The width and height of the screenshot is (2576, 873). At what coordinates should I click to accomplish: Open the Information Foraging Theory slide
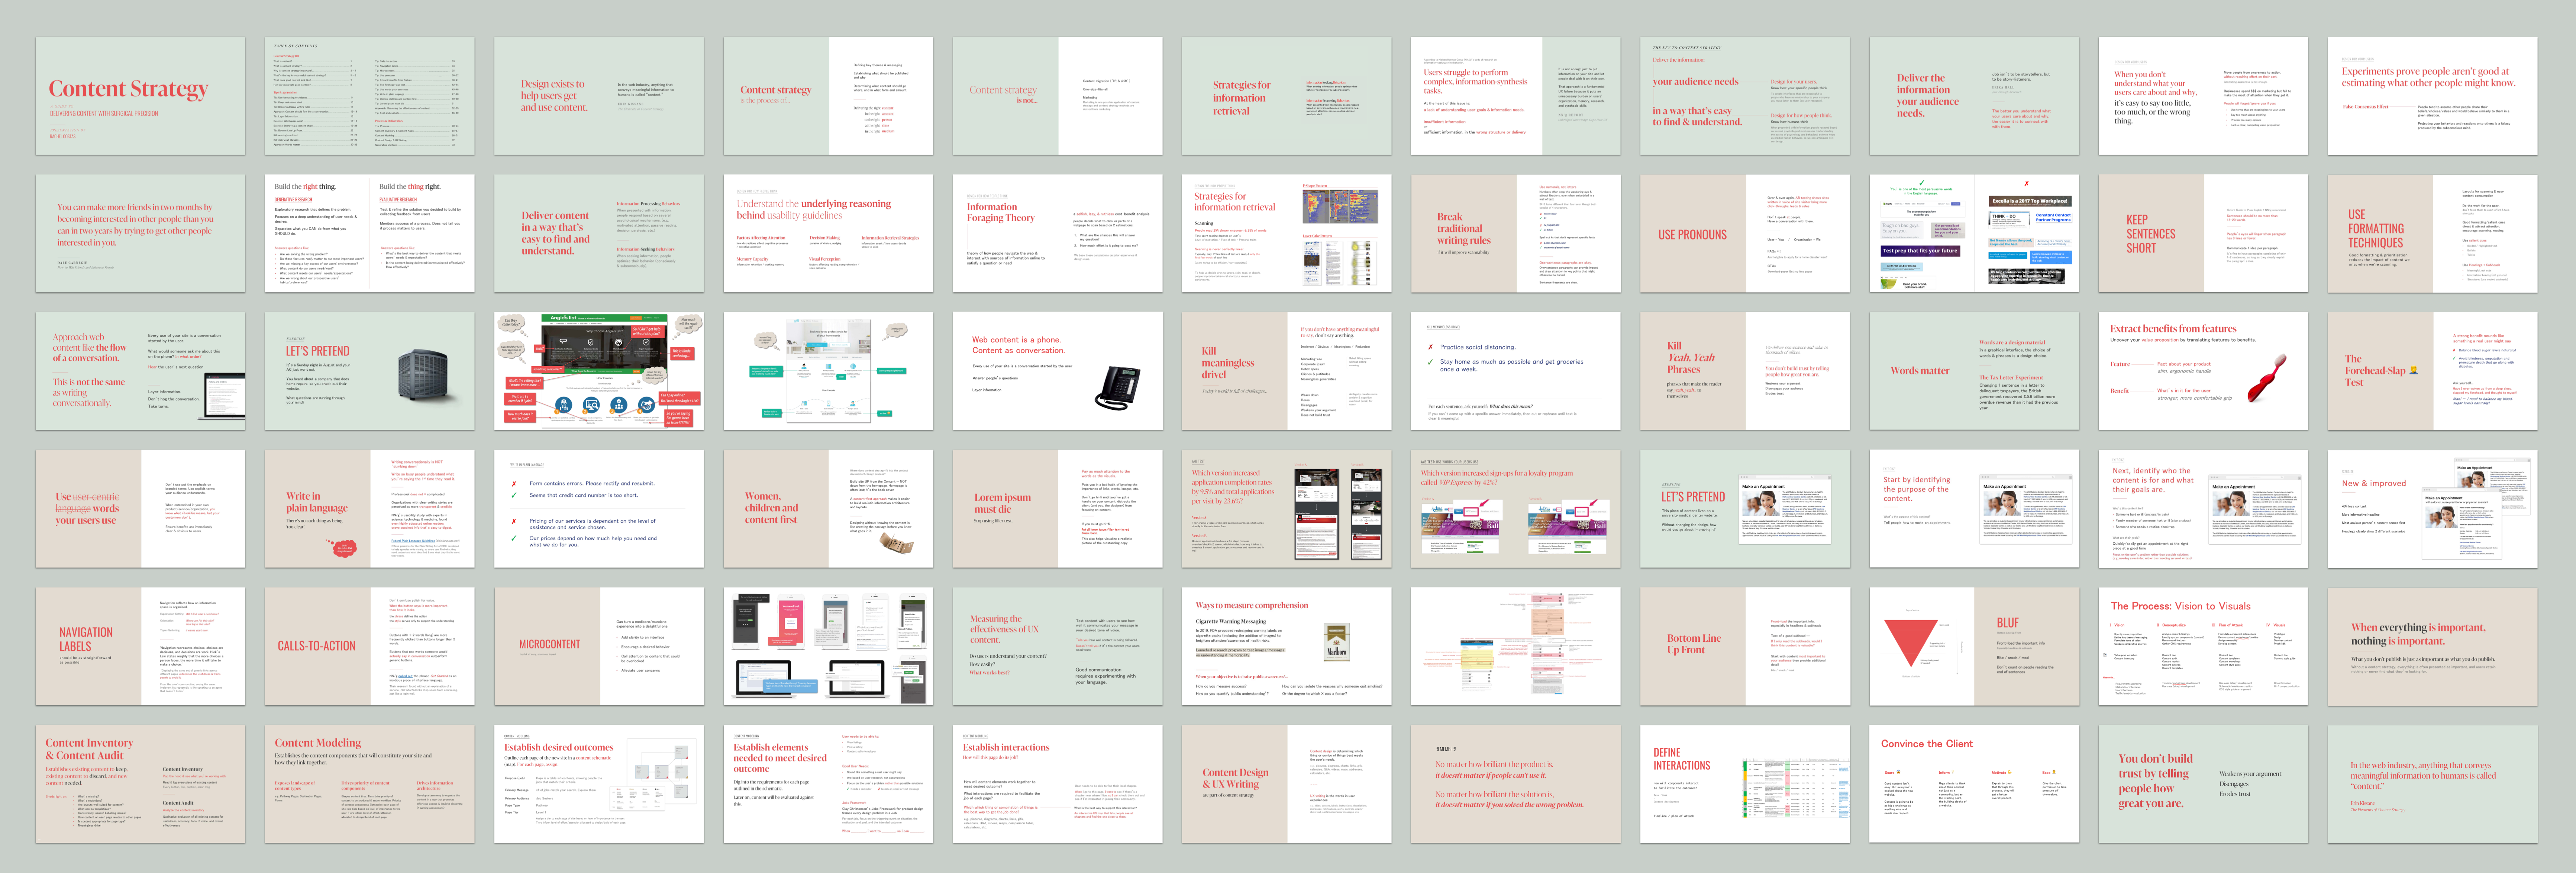tap(1057, 234)
